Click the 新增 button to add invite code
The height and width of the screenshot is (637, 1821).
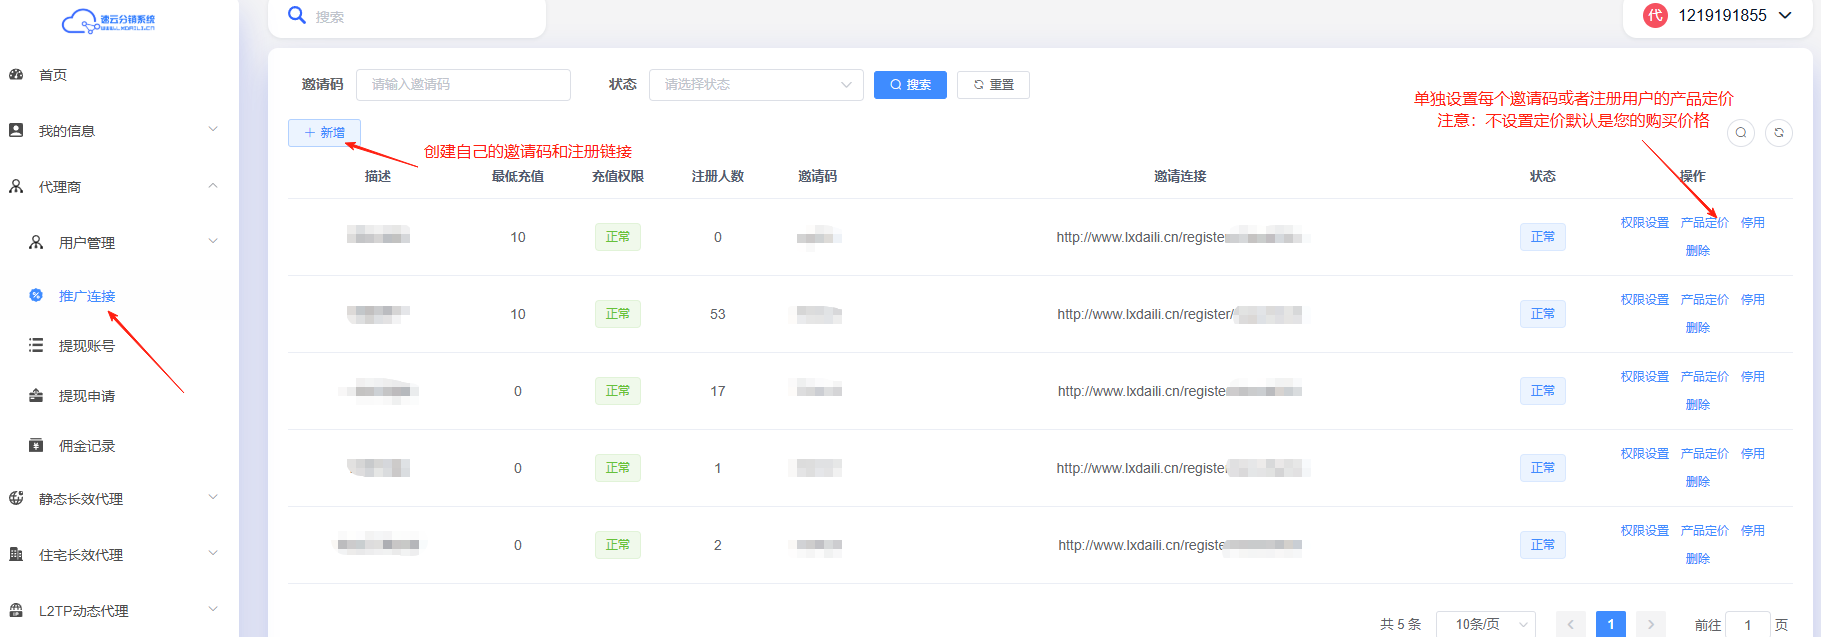[x=324, y=133]
